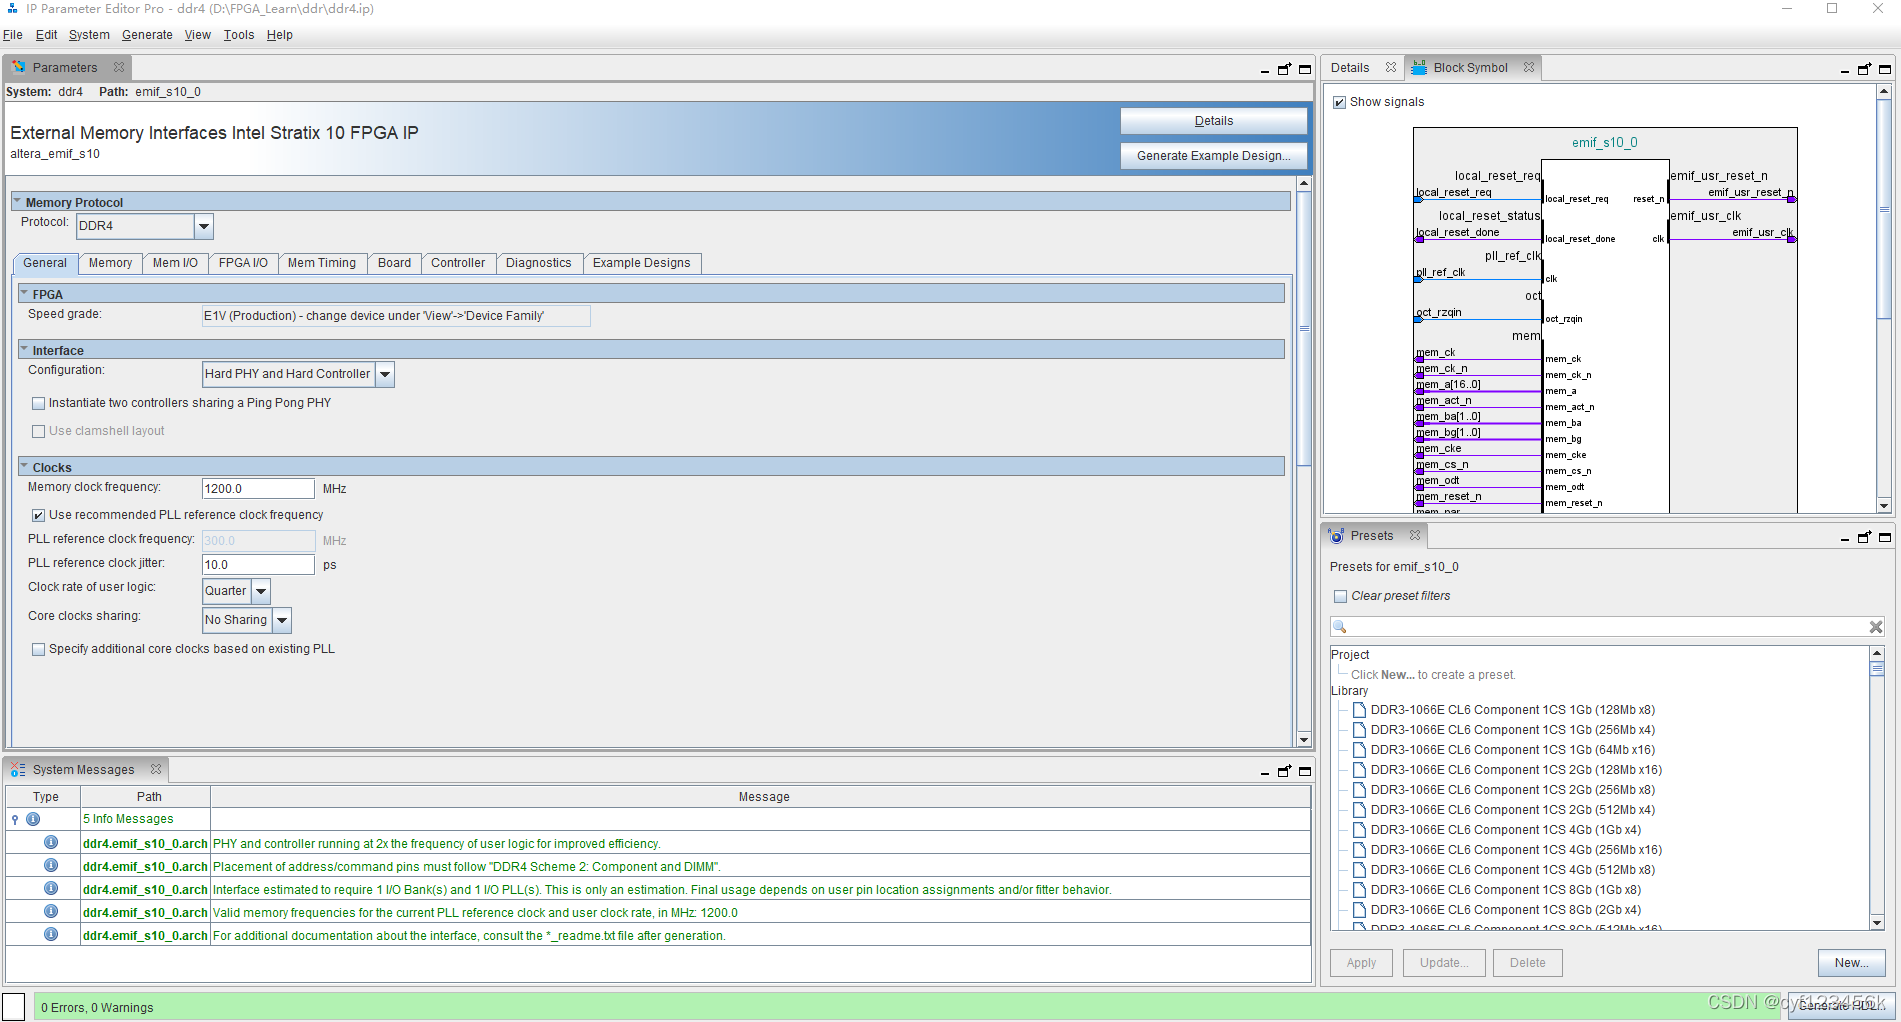Open the File menu
The width and height of the screenshot is (1901, 1022).
click(x=13, y=35)
